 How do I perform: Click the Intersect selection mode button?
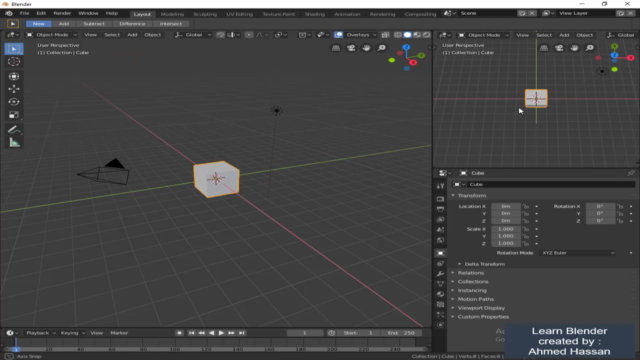(x=171, y=24)
